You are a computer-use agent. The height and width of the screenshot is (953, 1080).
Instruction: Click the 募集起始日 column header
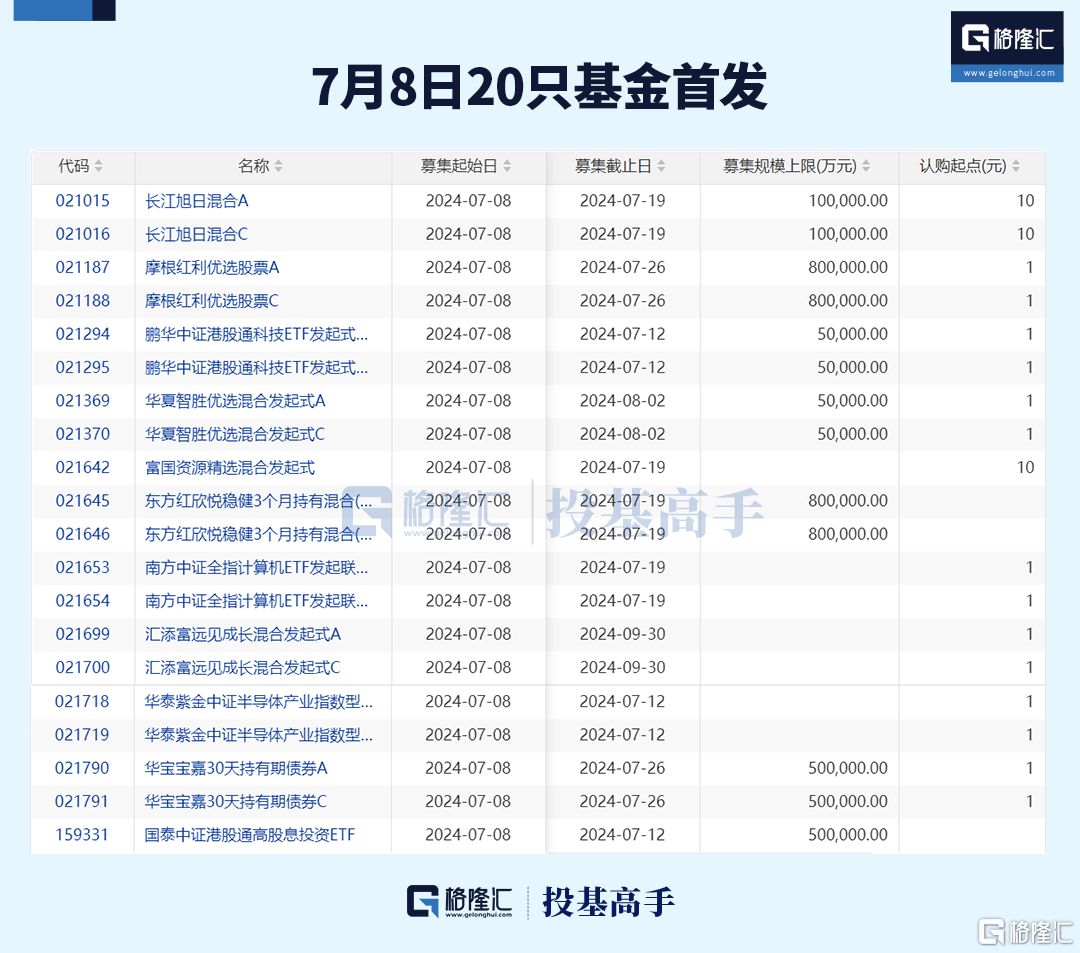(468, 167)
